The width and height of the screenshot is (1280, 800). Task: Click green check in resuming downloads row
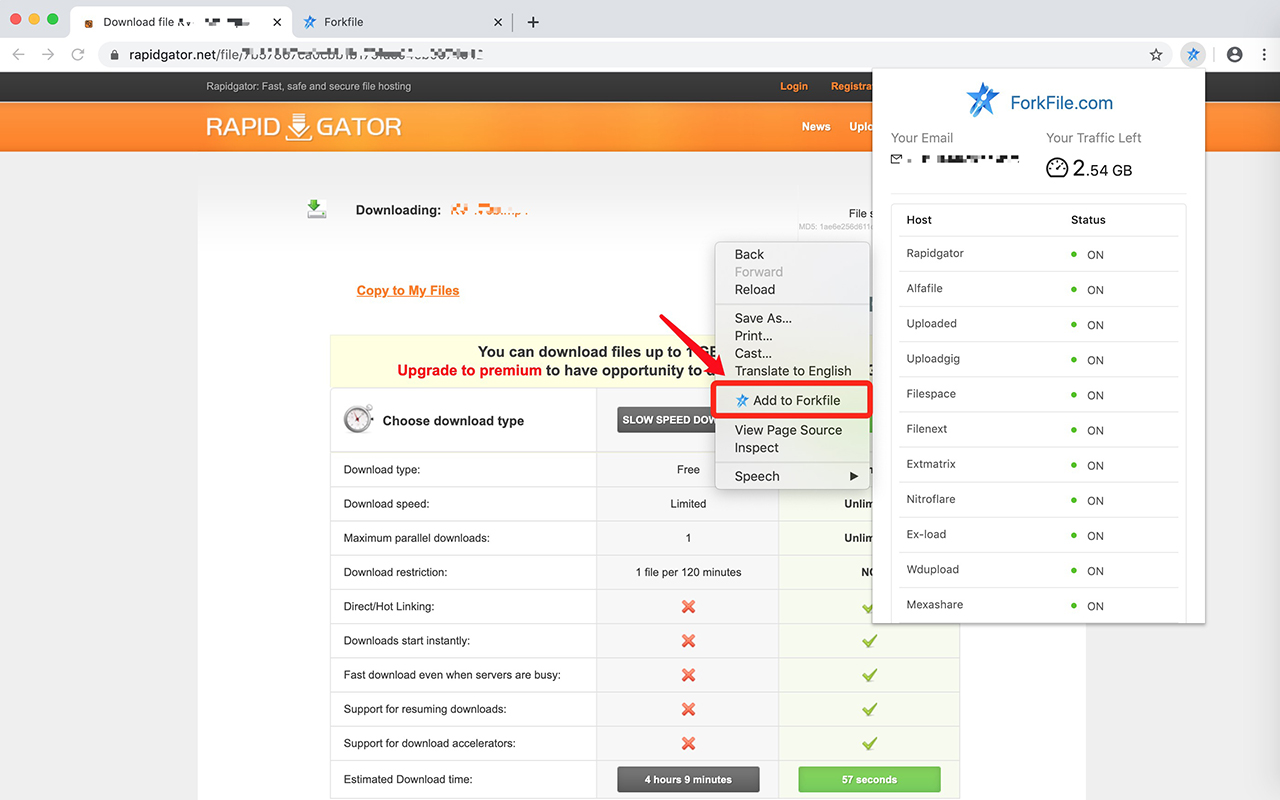tap(869, 709)
